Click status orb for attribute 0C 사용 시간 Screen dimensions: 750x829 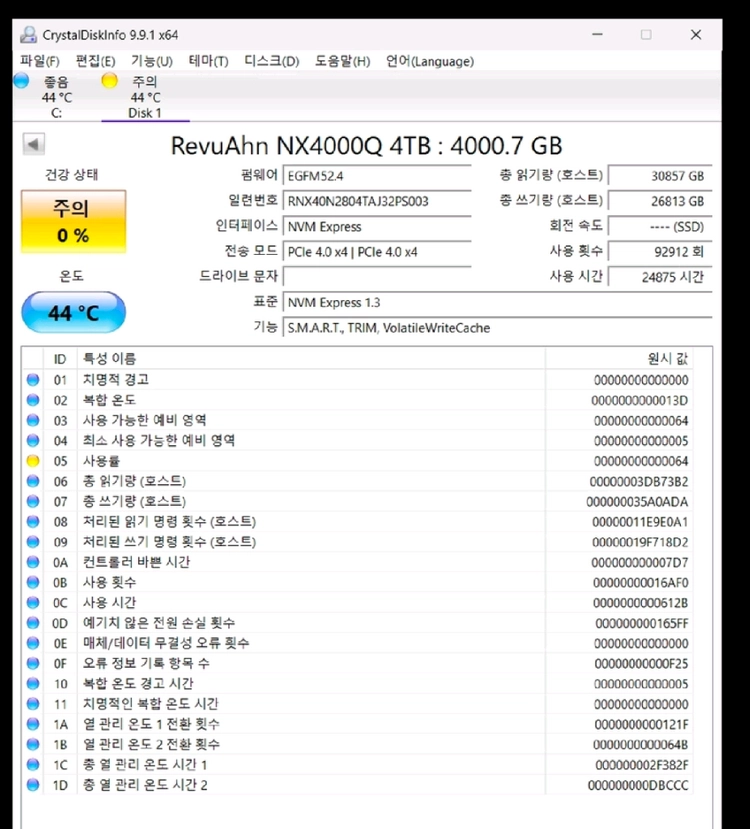click(x=33, y=603)
